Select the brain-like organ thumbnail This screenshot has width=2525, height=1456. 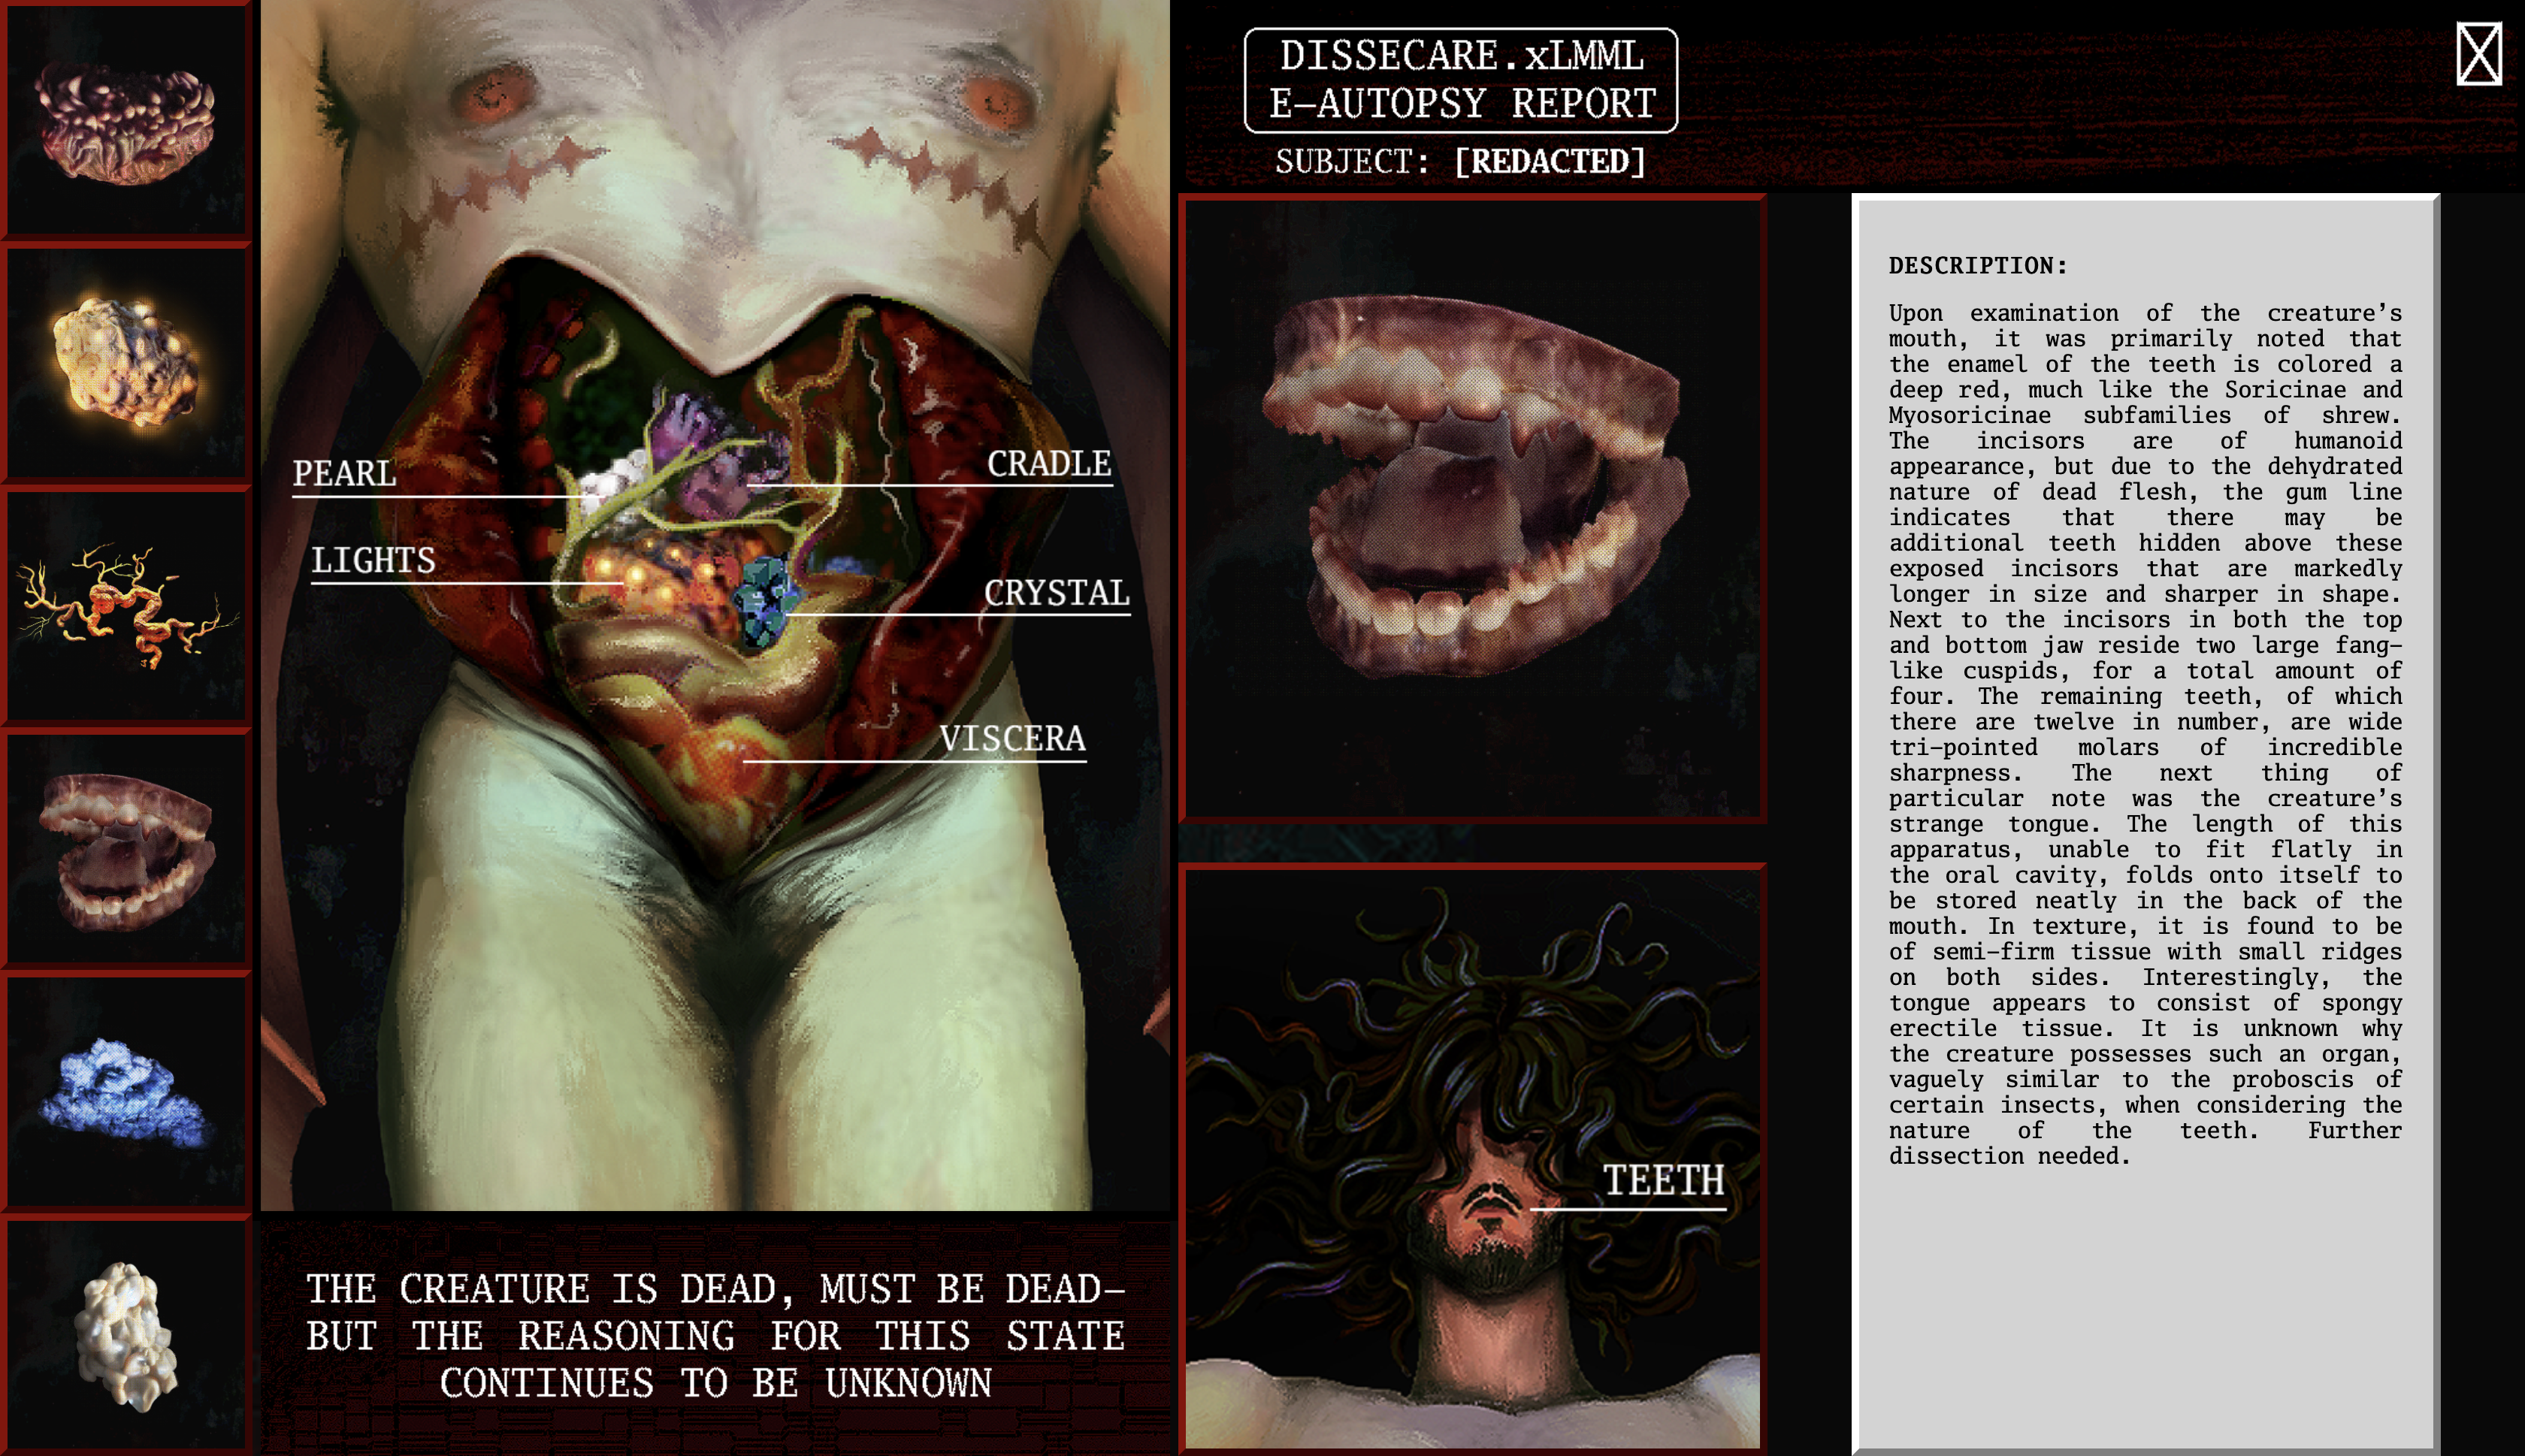pos(126,121)
